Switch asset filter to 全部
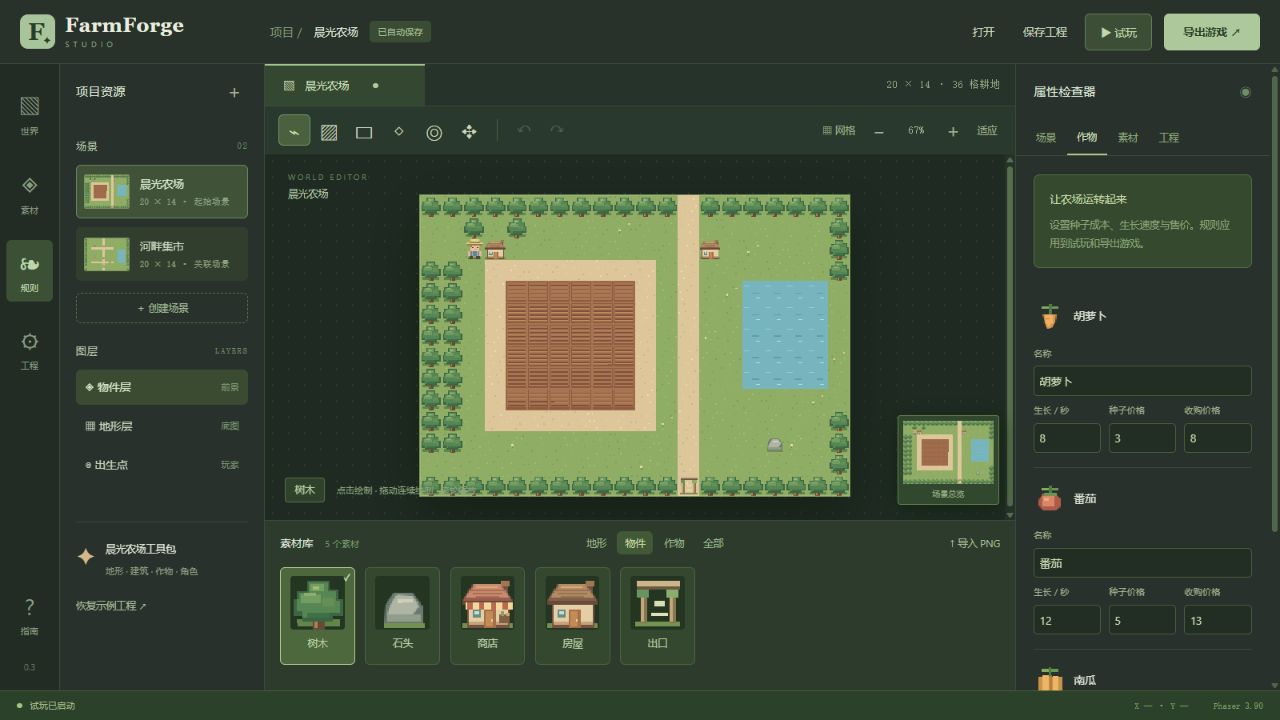Screen dimensions: 1280x720 coord(713,543)
